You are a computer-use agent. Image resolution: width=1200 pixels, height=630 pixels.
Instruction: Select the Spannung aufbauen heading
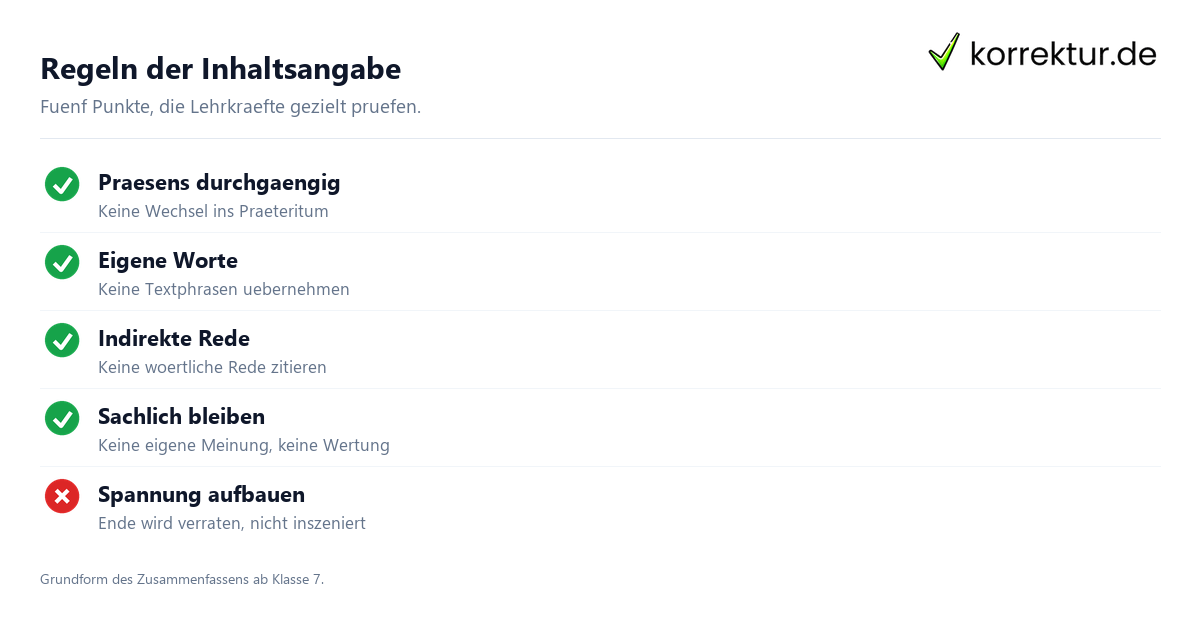[201, 495]
